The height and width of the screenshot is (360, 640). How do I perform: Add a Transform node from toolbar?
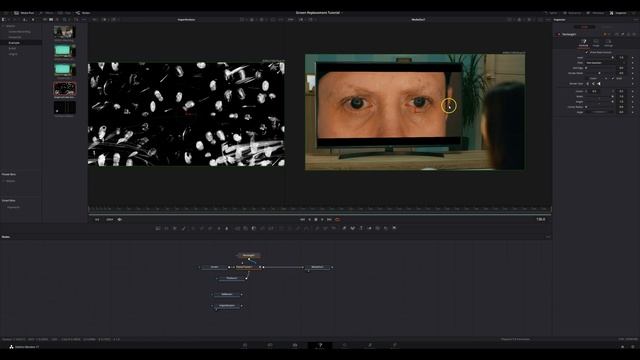click(x=271, y=228)
